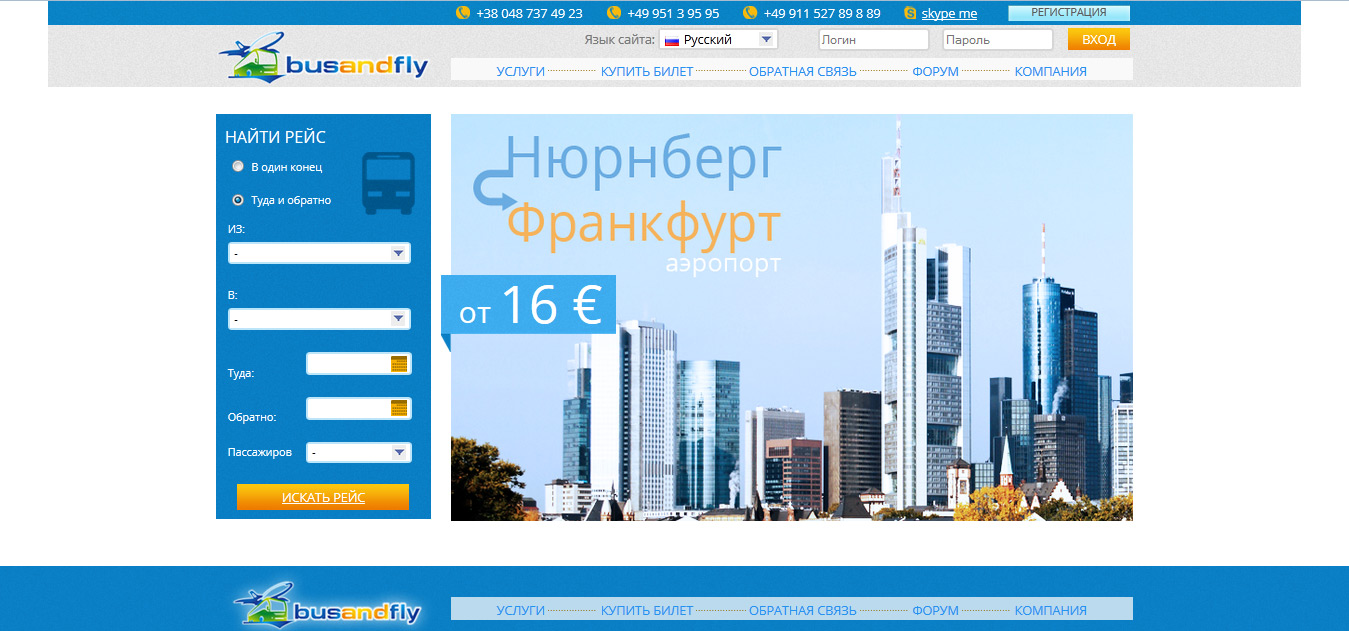Image resolution: width=1349 pixels, height=631 pixels.
Task: Open ОБРАТНАЯ СВЯЗЬ in the header menu
Action: pyautogui.click(x=803, y=71)
